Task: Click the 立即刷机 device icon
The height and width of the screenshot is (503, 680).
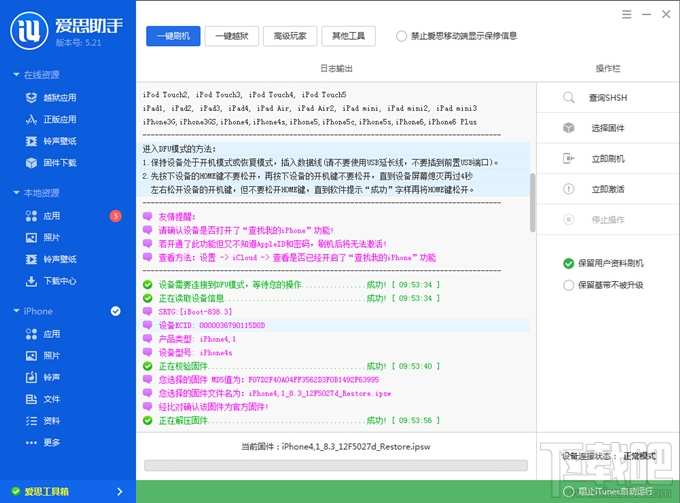Action: (569, 158)
